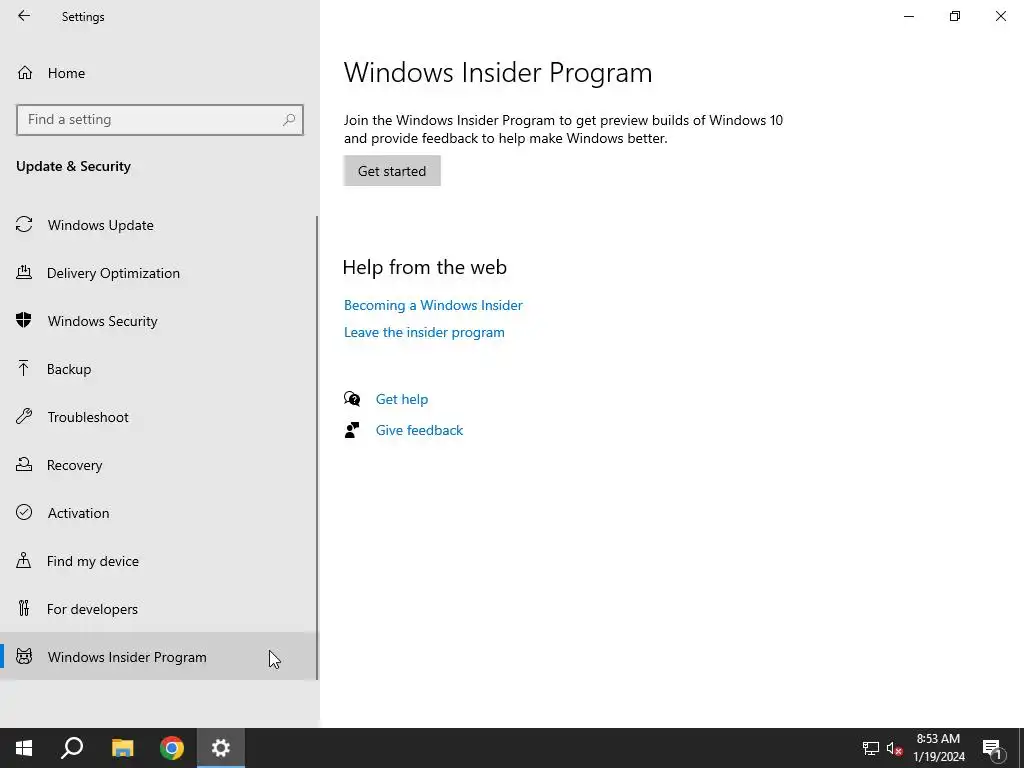
Task: Open taskbar search
Action: pyautogui.click(x=72, y=748)
